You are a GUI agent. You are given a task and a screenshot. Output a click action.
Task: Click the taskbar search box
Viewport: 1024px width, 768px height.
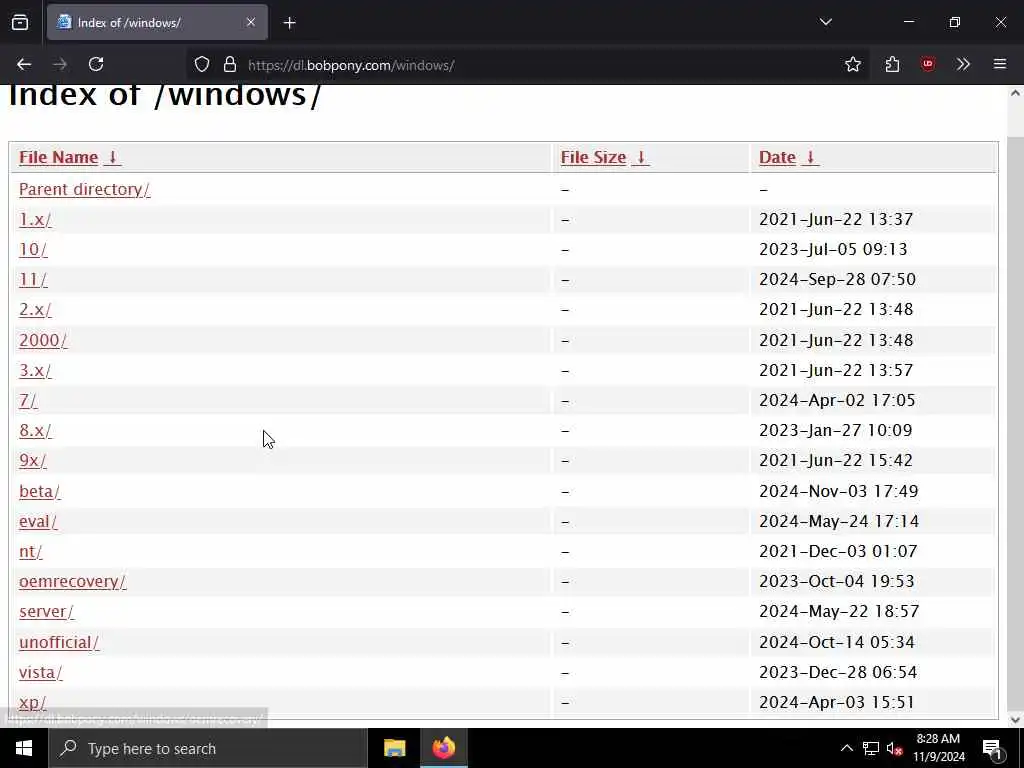208,748
